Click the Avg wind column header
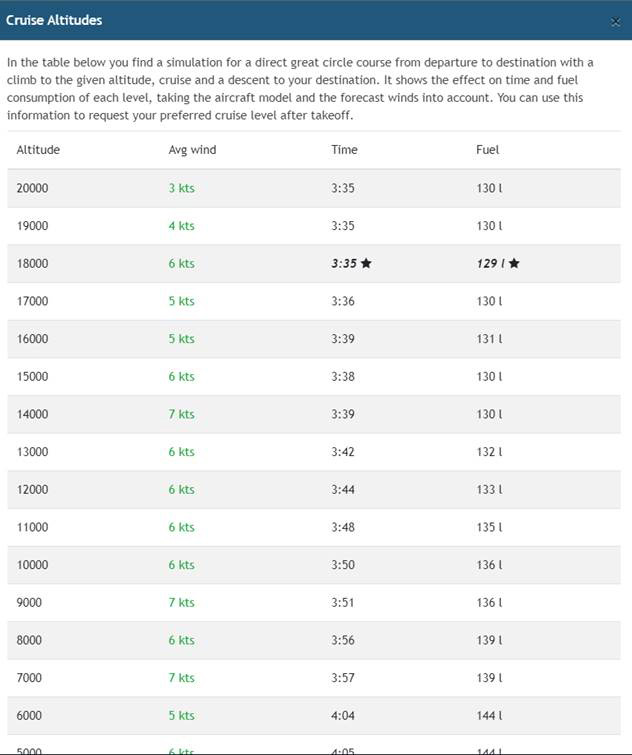This screenshot has height=755, width=632. point(192,150)
